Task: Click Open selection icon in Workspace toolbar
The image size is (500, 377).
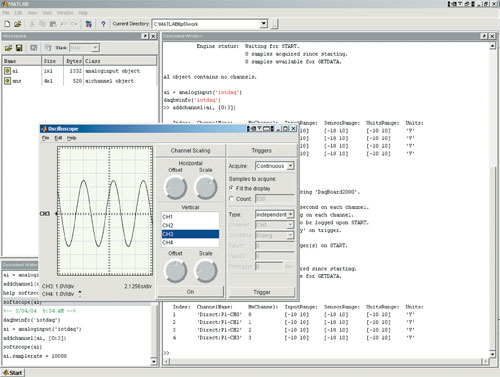Action: click(34, 48)
